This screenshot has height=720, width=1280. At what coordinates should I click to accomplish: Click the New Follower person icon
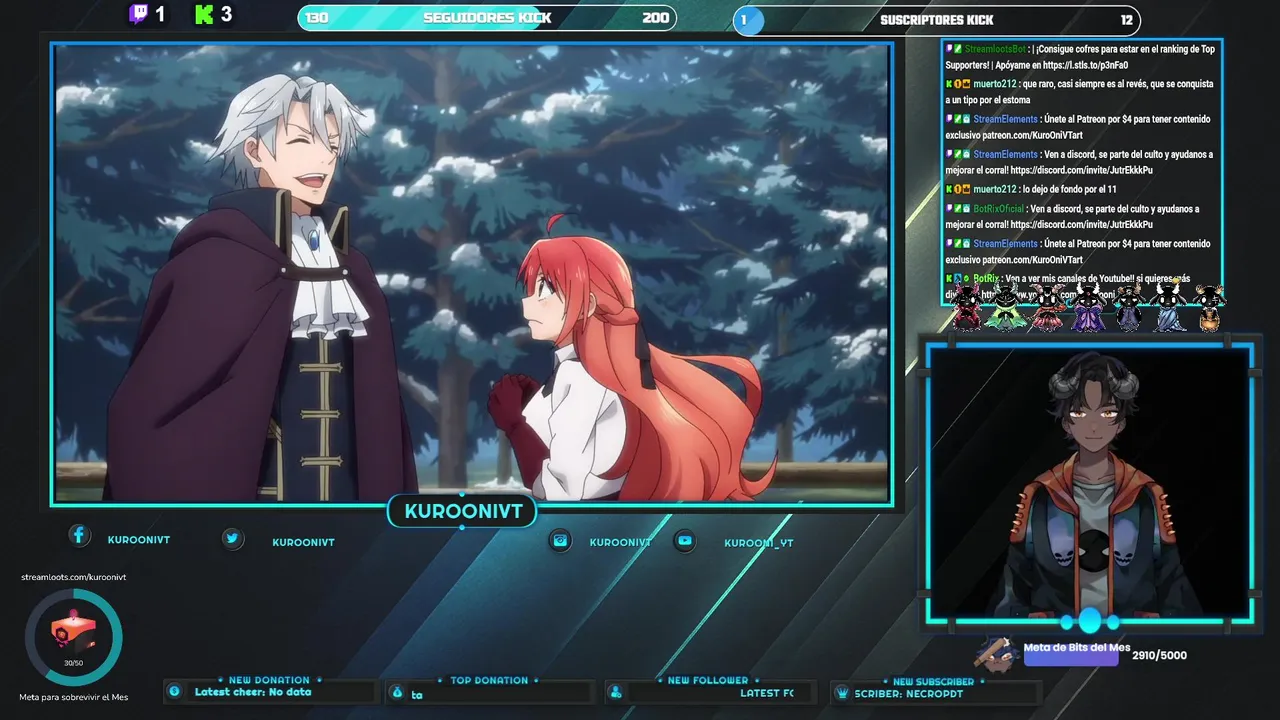tap(616, 693)
